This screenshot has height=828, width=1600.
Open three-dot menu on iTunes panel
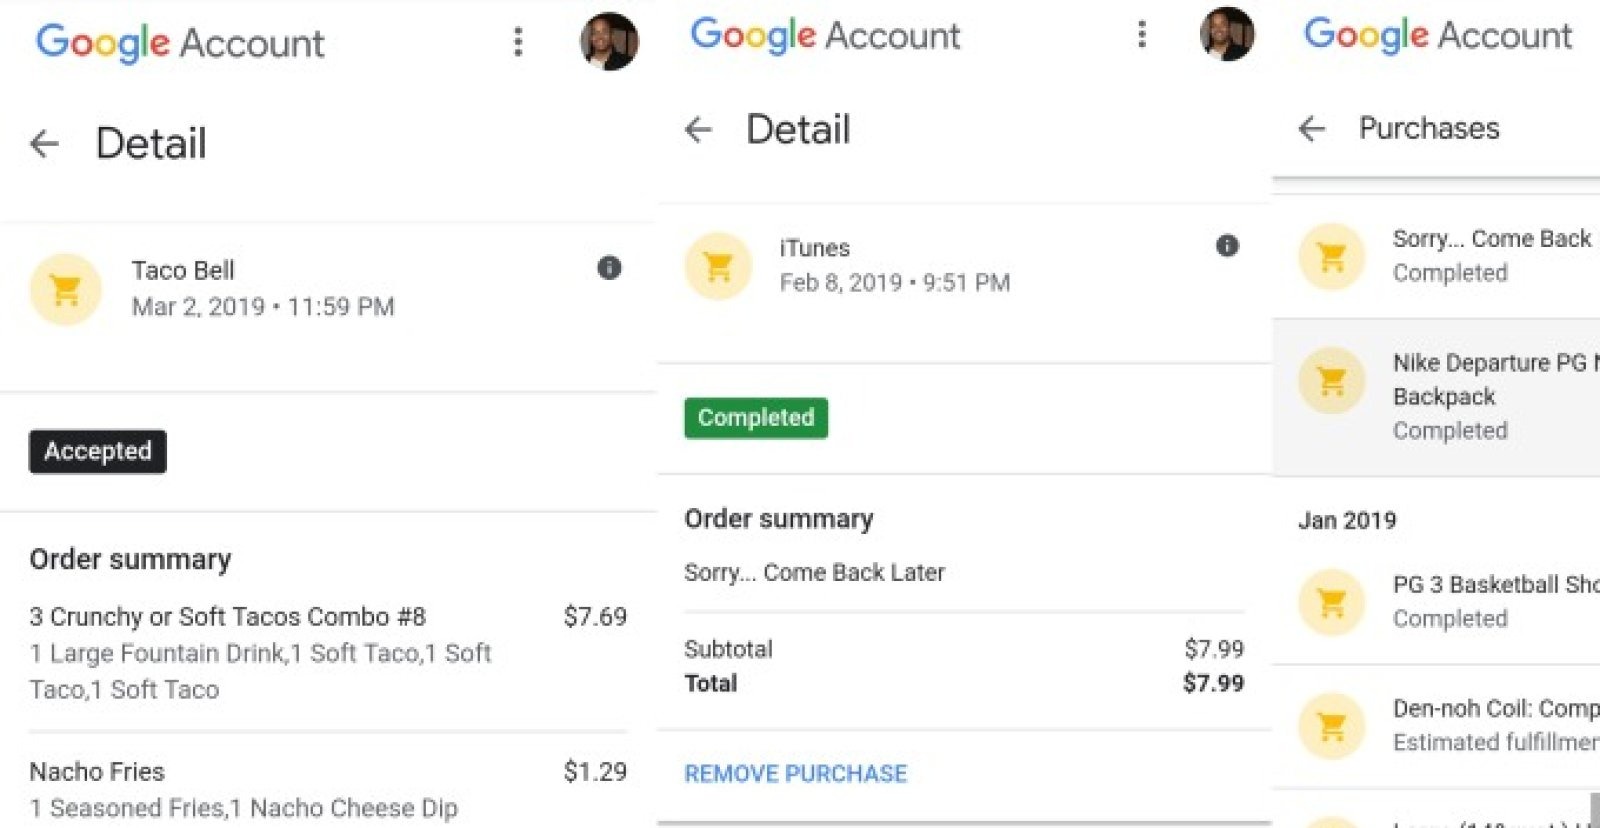pyautogui.click(x=1141, y=34)
